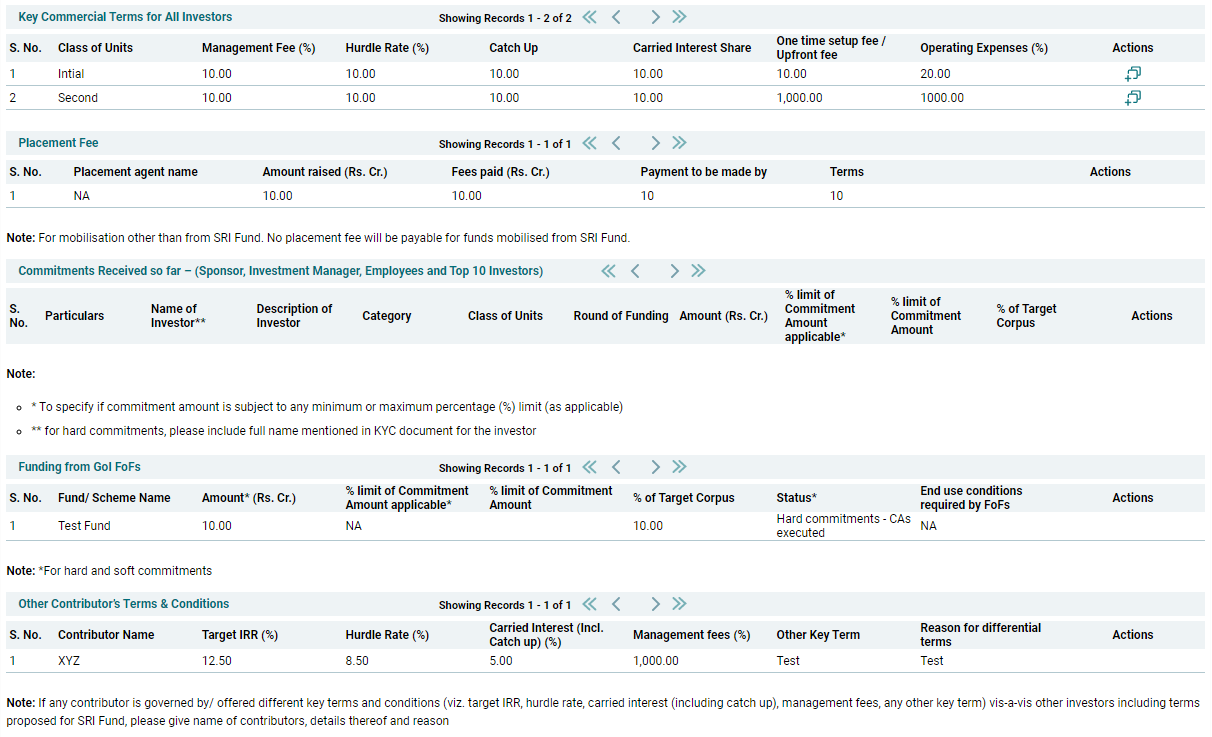
Task: Go to previous page of Funding from GoI FoFs
Action: point(616,467)
